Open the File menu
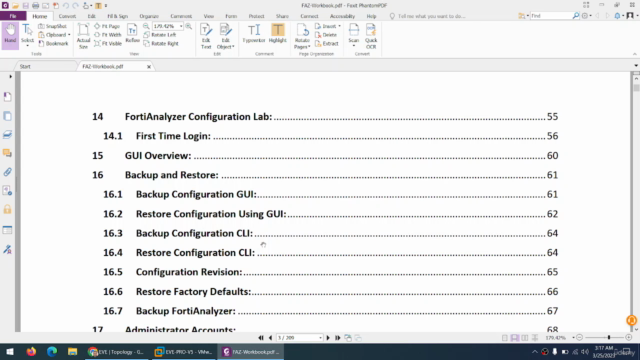This screenshot has height=360, width=640. coord(13,16)
